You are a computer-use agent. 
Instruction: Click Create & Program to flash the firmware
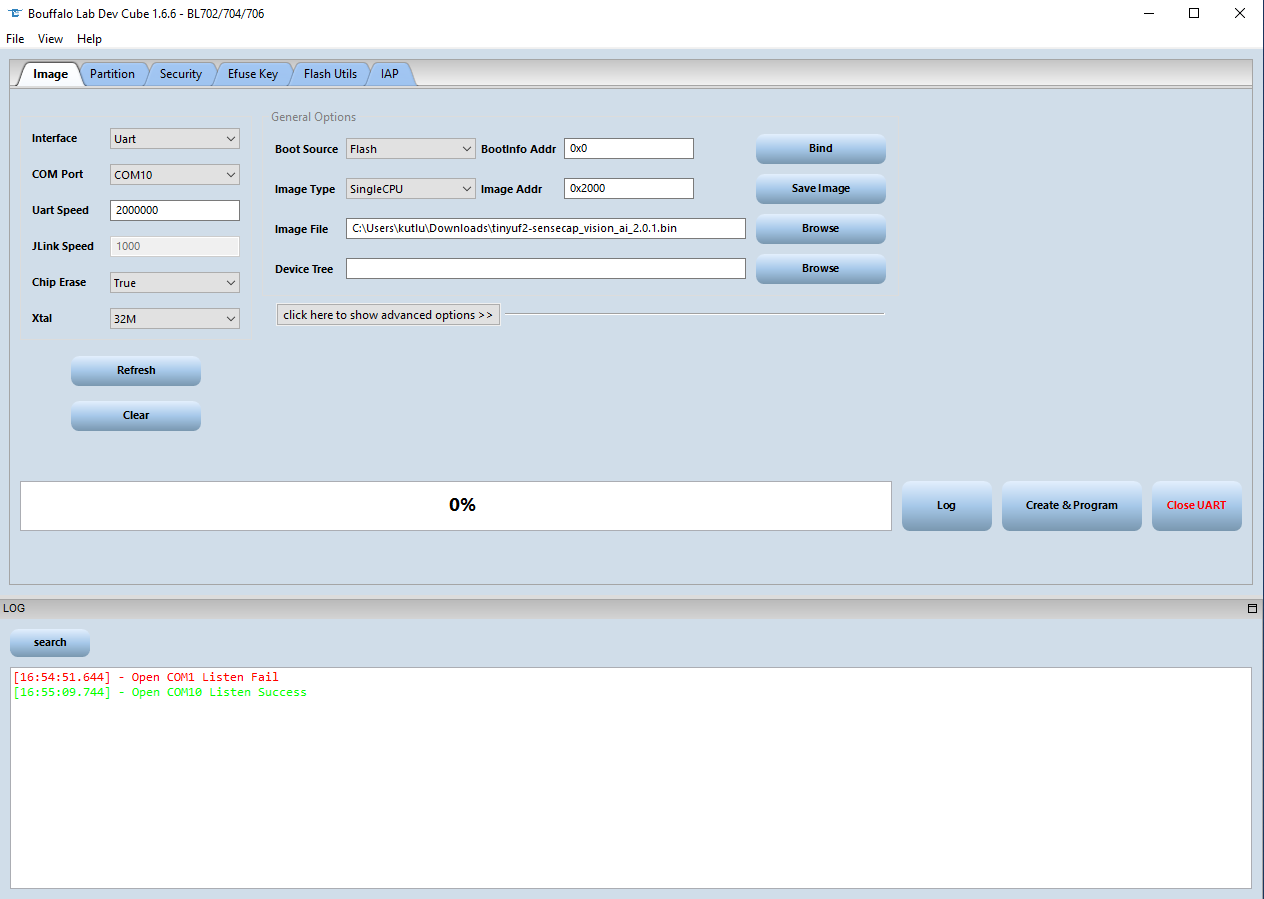pyautogui.click(x=1071, y=505)
